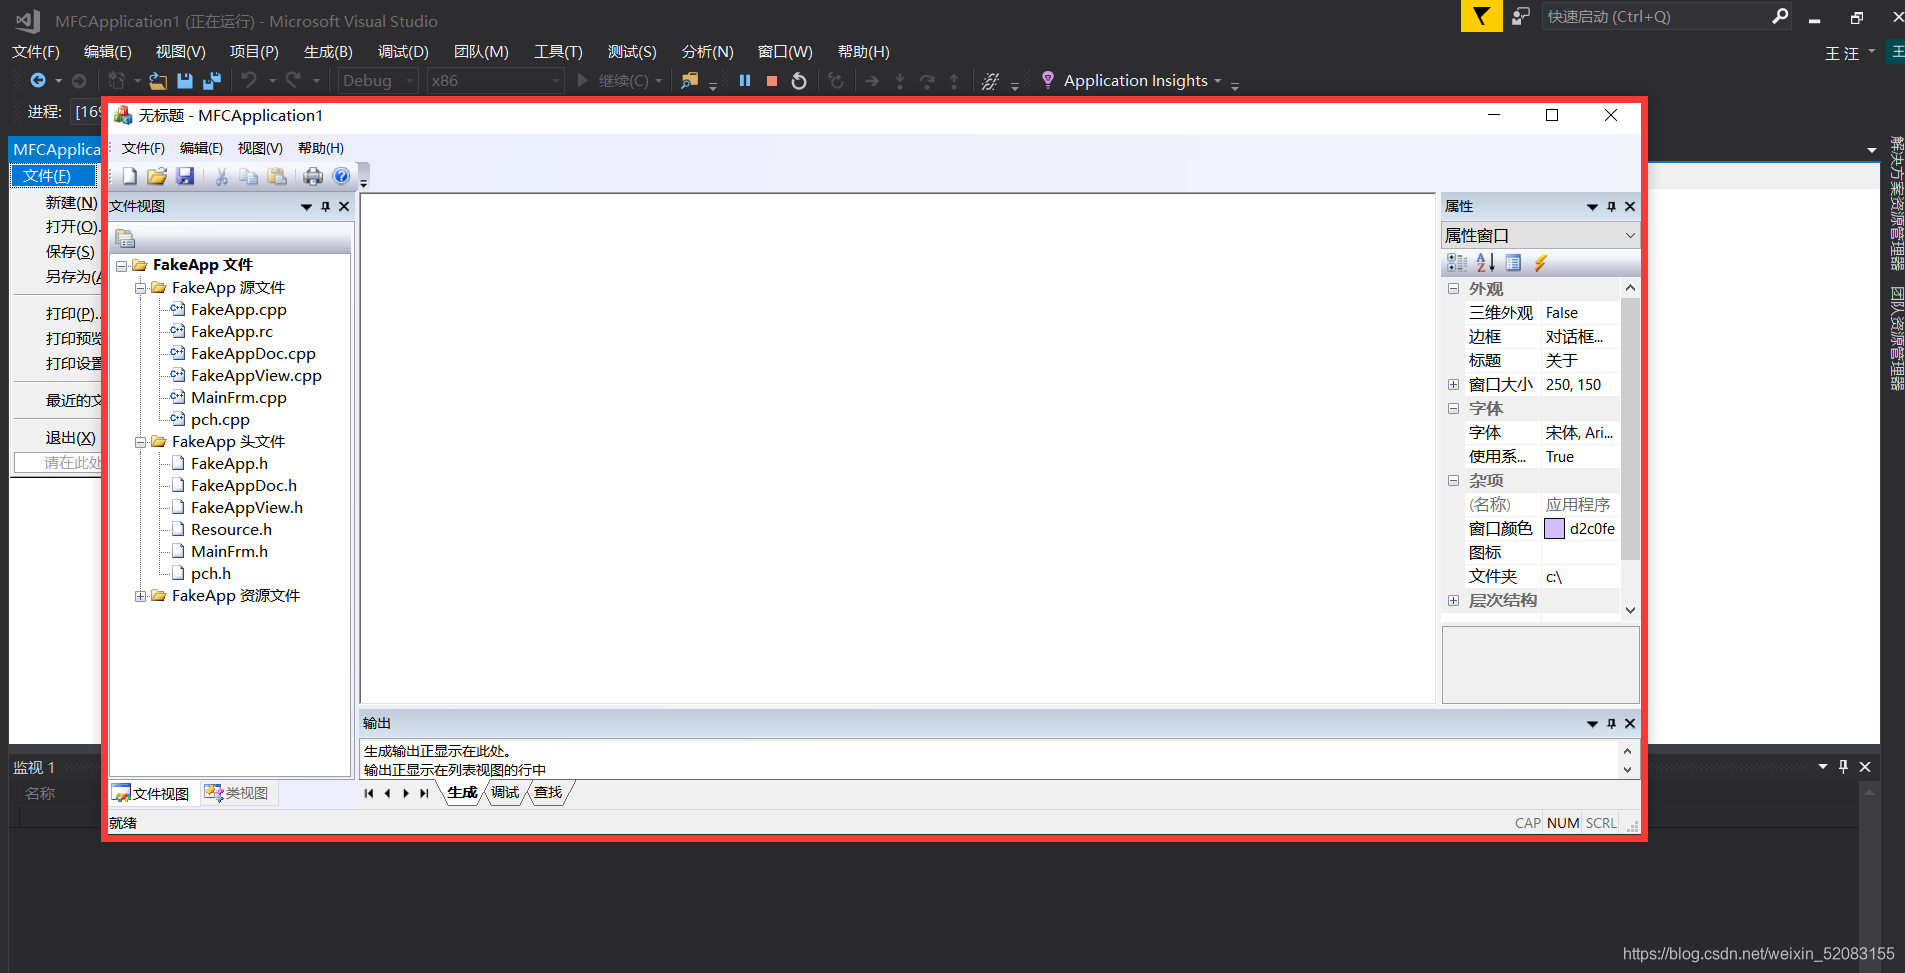
Task: Click the output tabs last-tab arrow
Action: 424,793
